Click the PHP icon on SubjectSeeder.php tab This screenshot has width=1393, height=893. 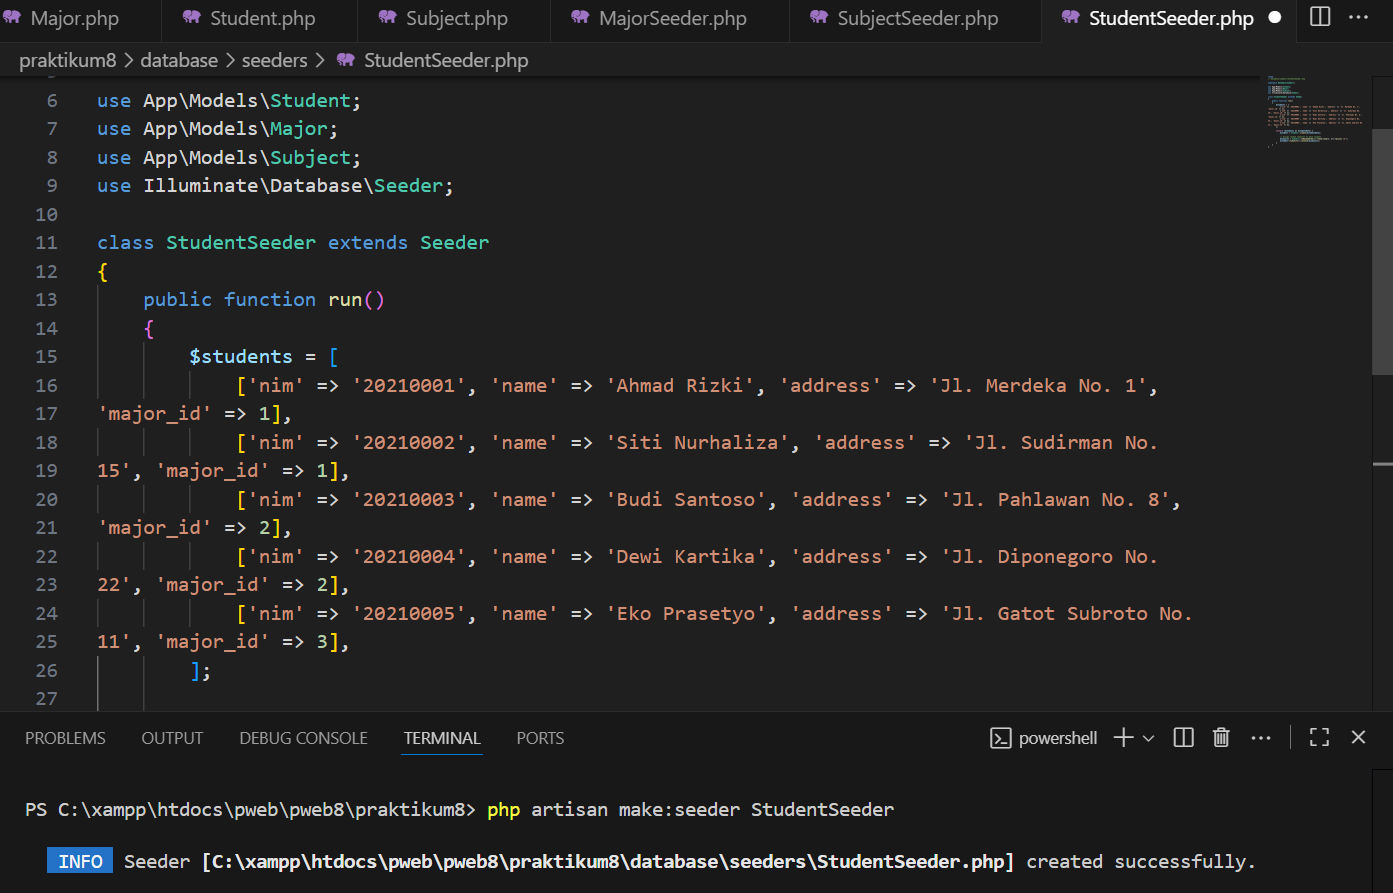click(x=819, y=18)
